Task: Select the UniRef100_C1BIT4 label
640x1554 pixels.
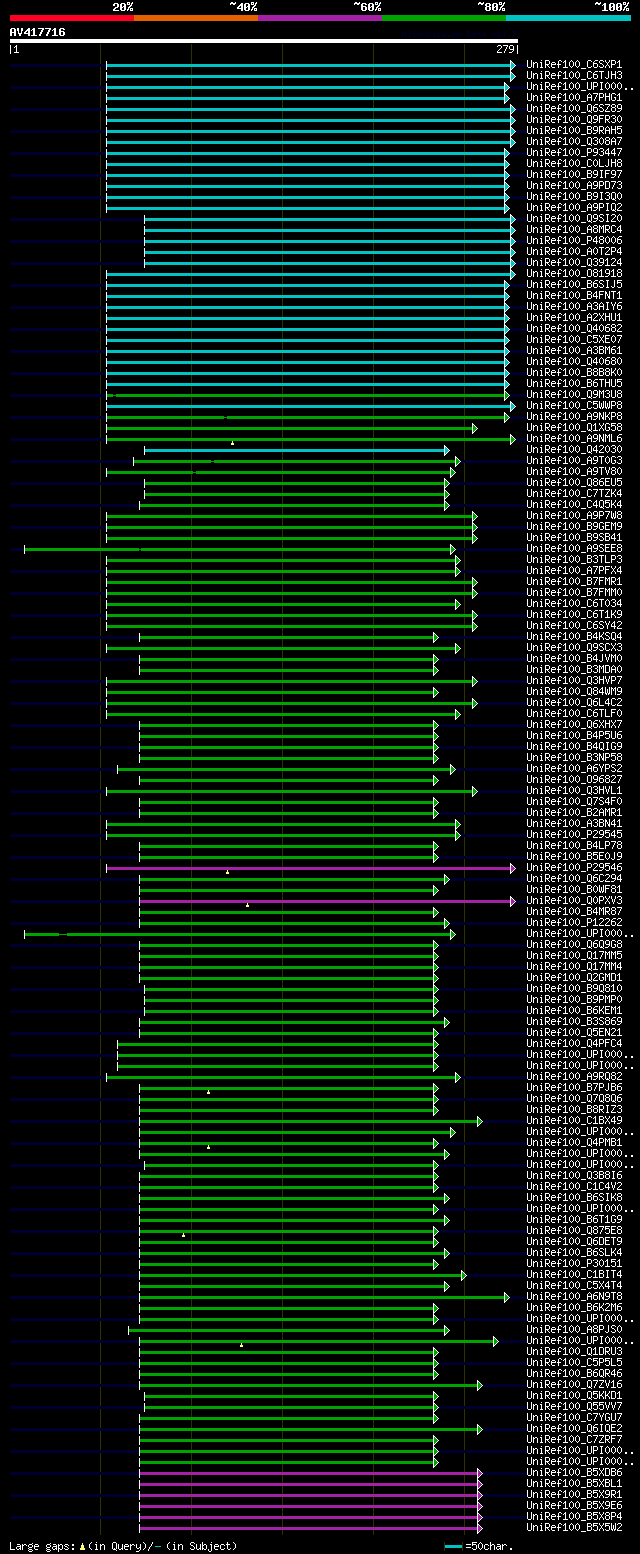Action: click(574, 1274)
